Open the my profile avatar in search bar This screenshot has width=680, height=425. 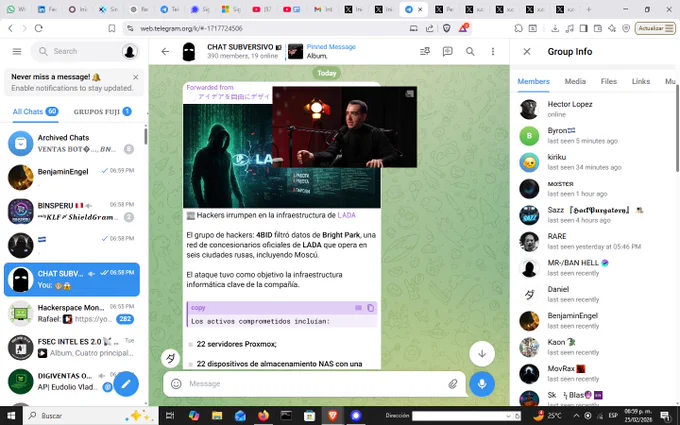(x=129, y=51)
